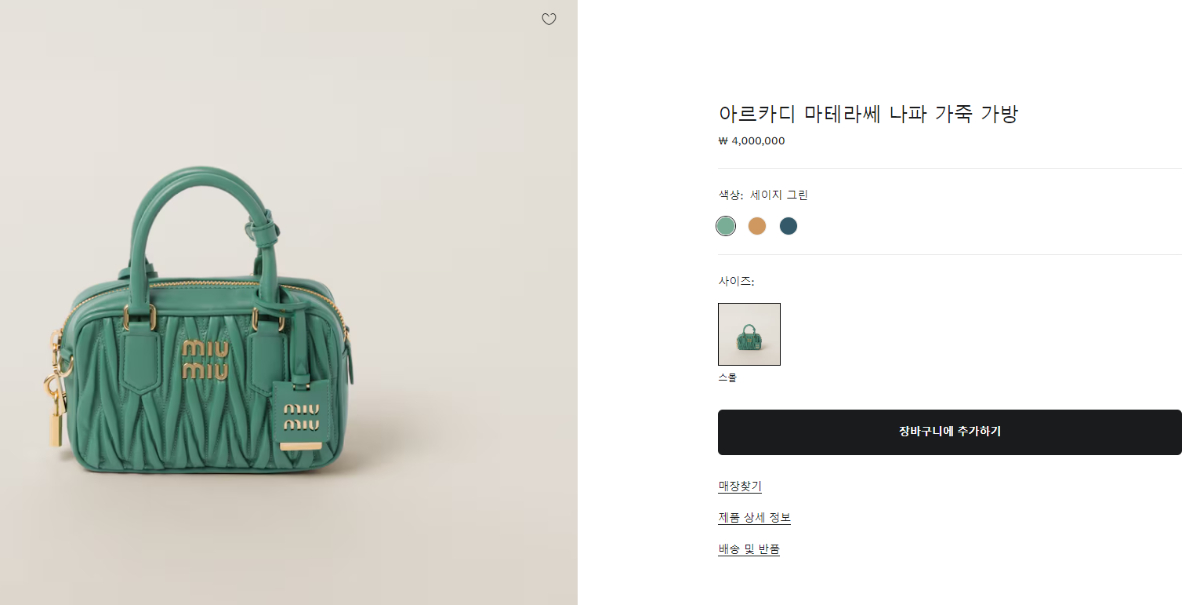Viewport: 1200px width, 605px height.
Task: Expand the 제품 상세 정보 link
Action: [x=754, y=517]
